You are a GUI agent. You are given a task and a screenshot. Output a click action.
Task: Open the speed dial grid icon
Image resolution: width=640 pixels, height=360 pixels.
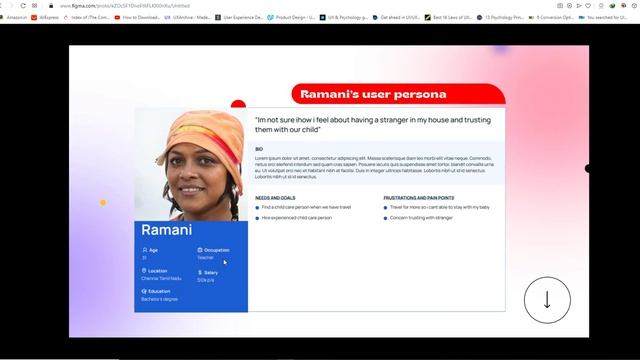(35, 6)
